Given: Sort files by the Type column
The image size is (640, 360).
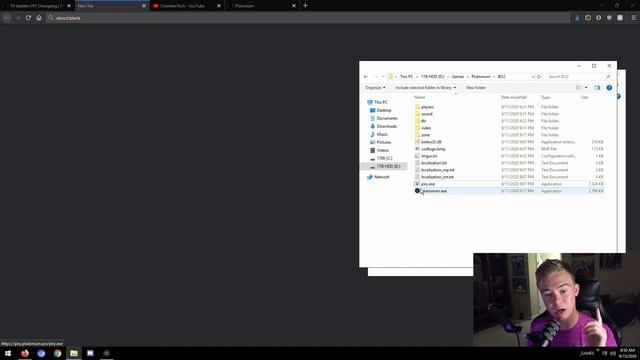Looking at the screenshot, I should 545,97.
